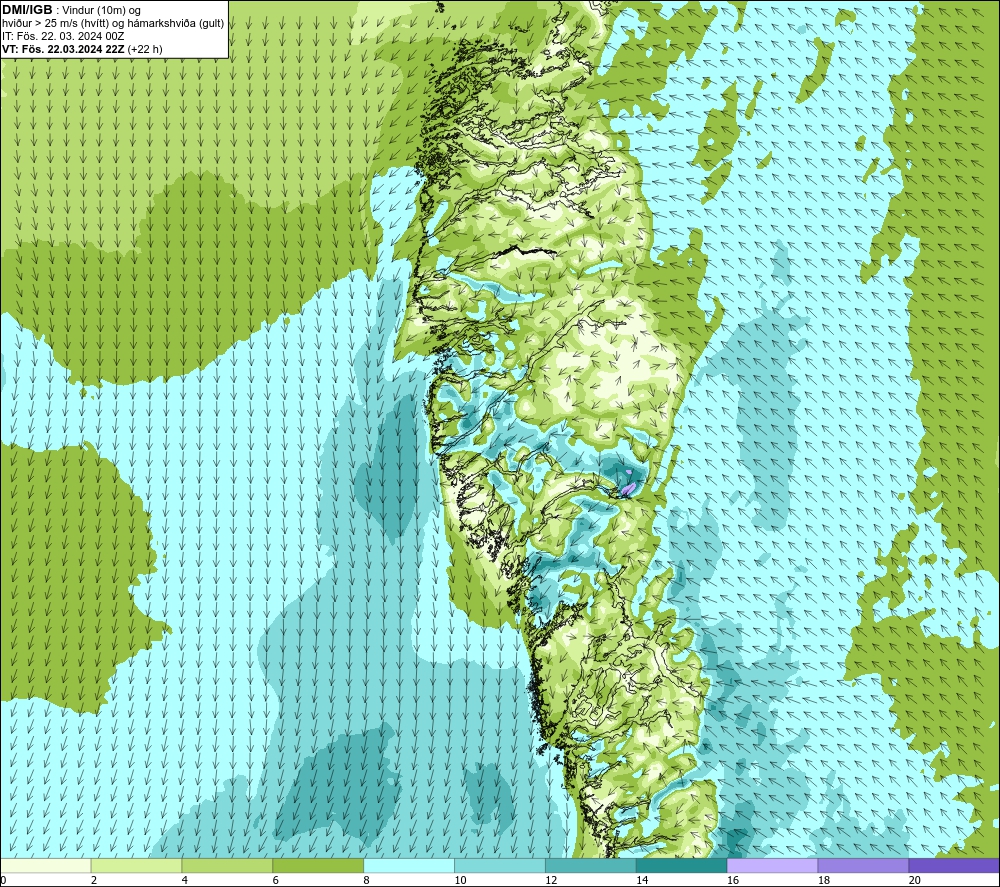1000x887 pixels.
Task: Click the 8–10 m/s light cyan swatch
Action: (409, 865)
